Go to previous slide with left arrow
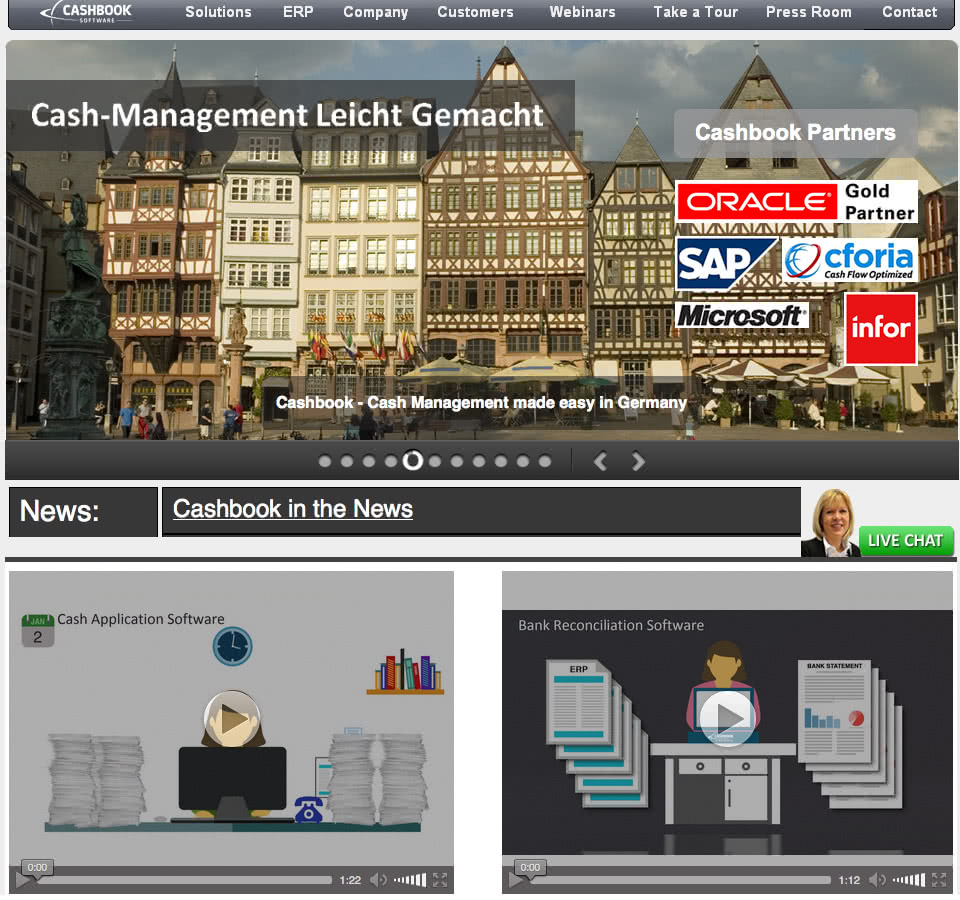The image size is (960, 900). click(x=601, y=461)
